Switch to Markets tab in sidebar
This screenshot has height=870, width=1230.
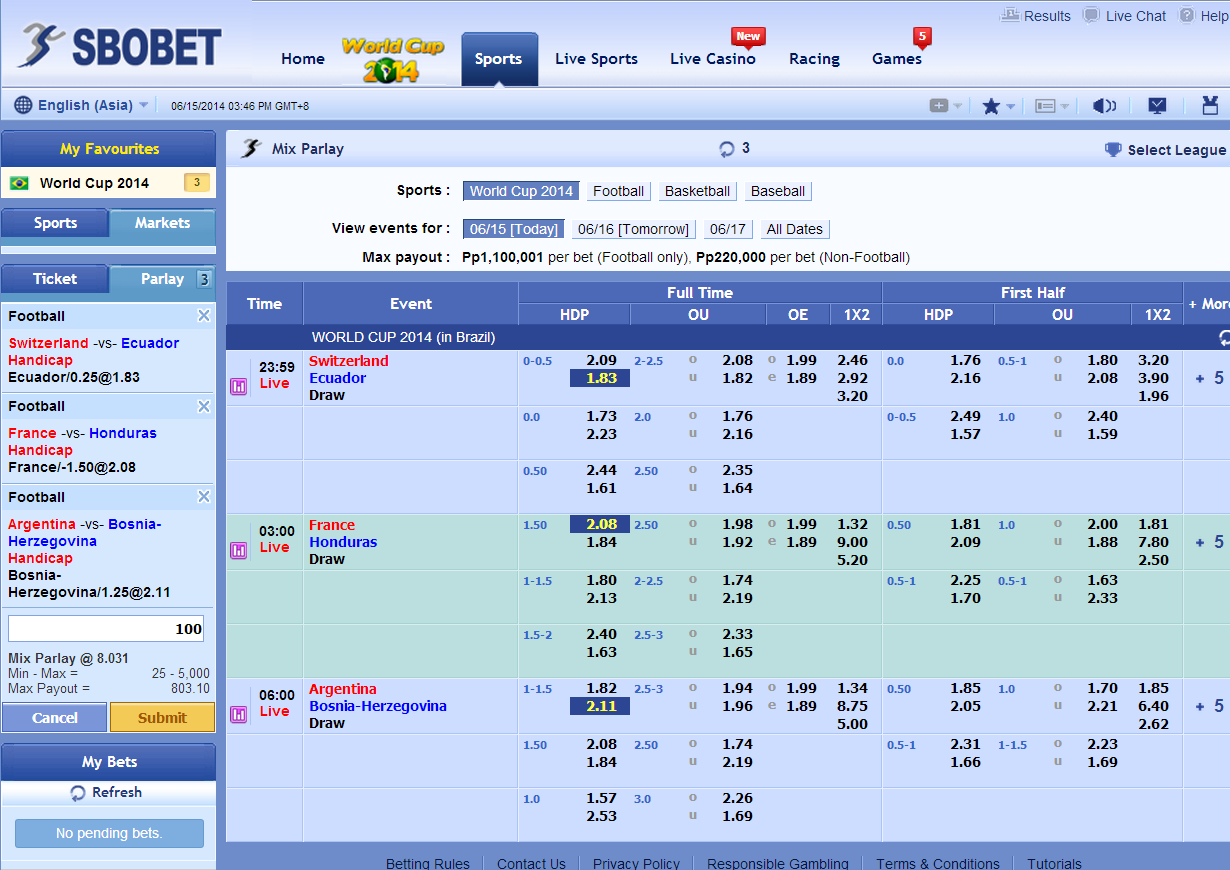pyautogui.click(x=162, y=223)
